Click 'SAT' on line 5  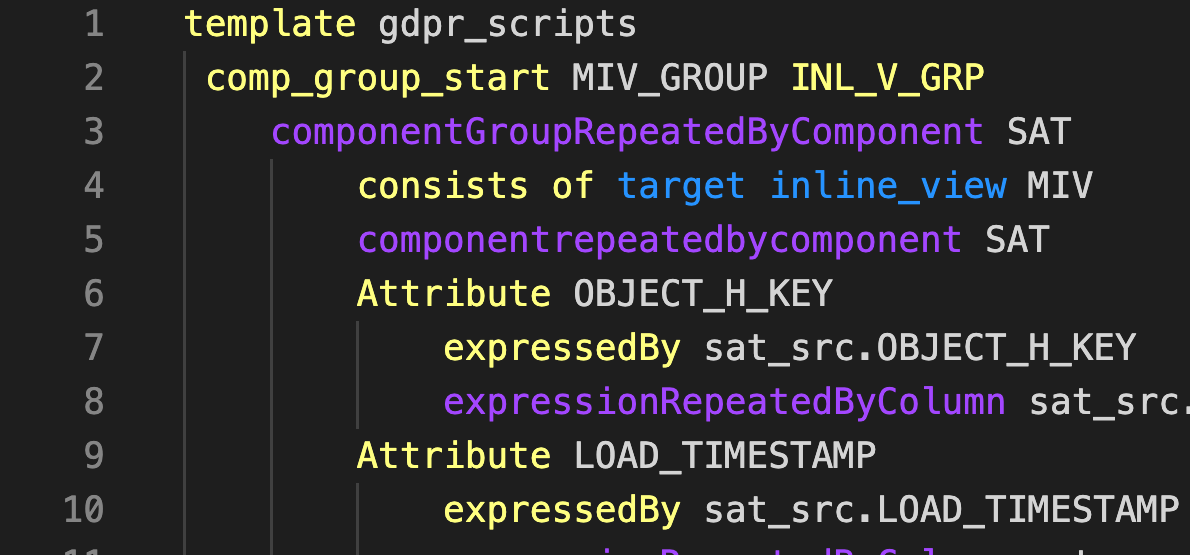(x=1017, y=240)
